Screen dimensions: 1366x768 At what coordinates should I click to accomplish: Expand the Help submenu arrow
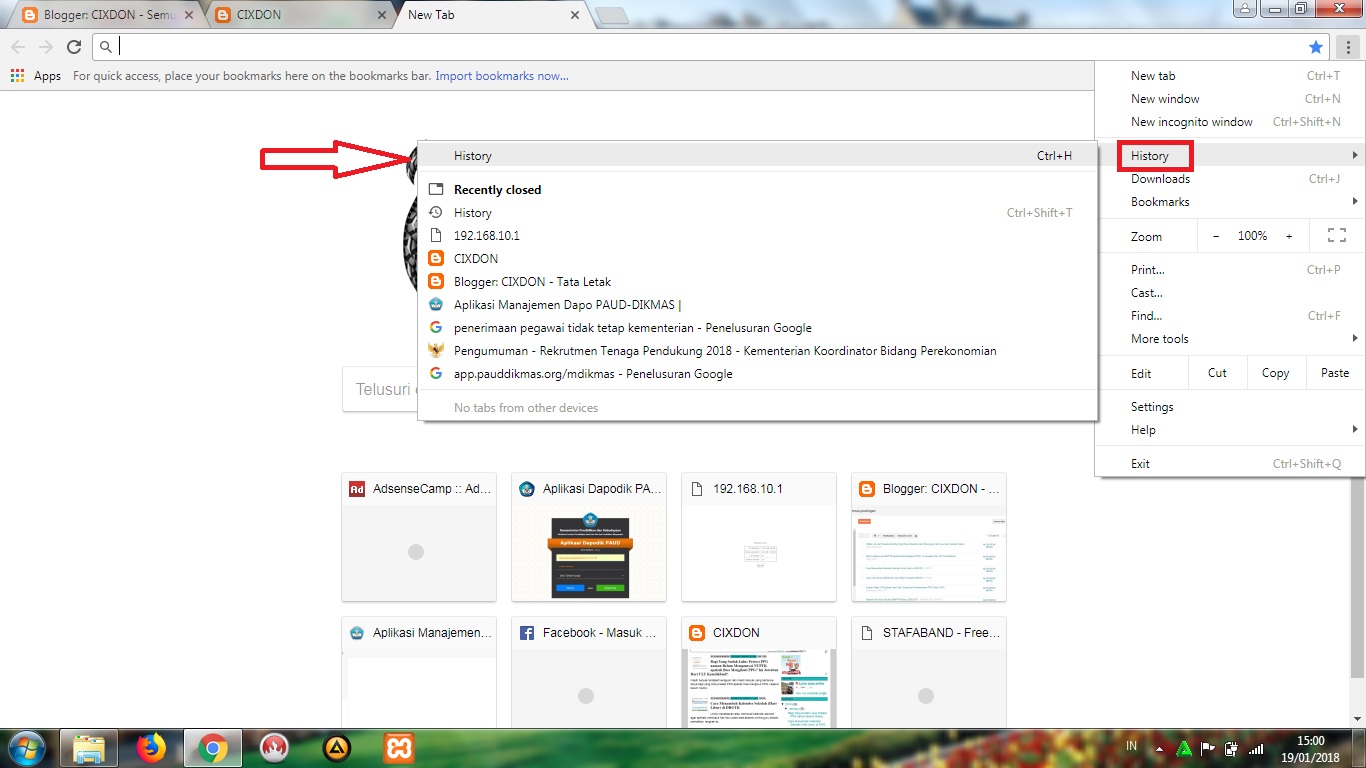pyautogui.click(x=1355, y=429)
